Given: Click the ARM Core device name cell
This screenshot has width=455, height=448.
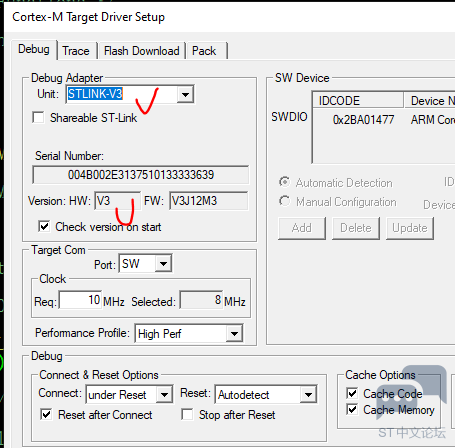Looking at the screenshot, I should [x=433, y=120].
